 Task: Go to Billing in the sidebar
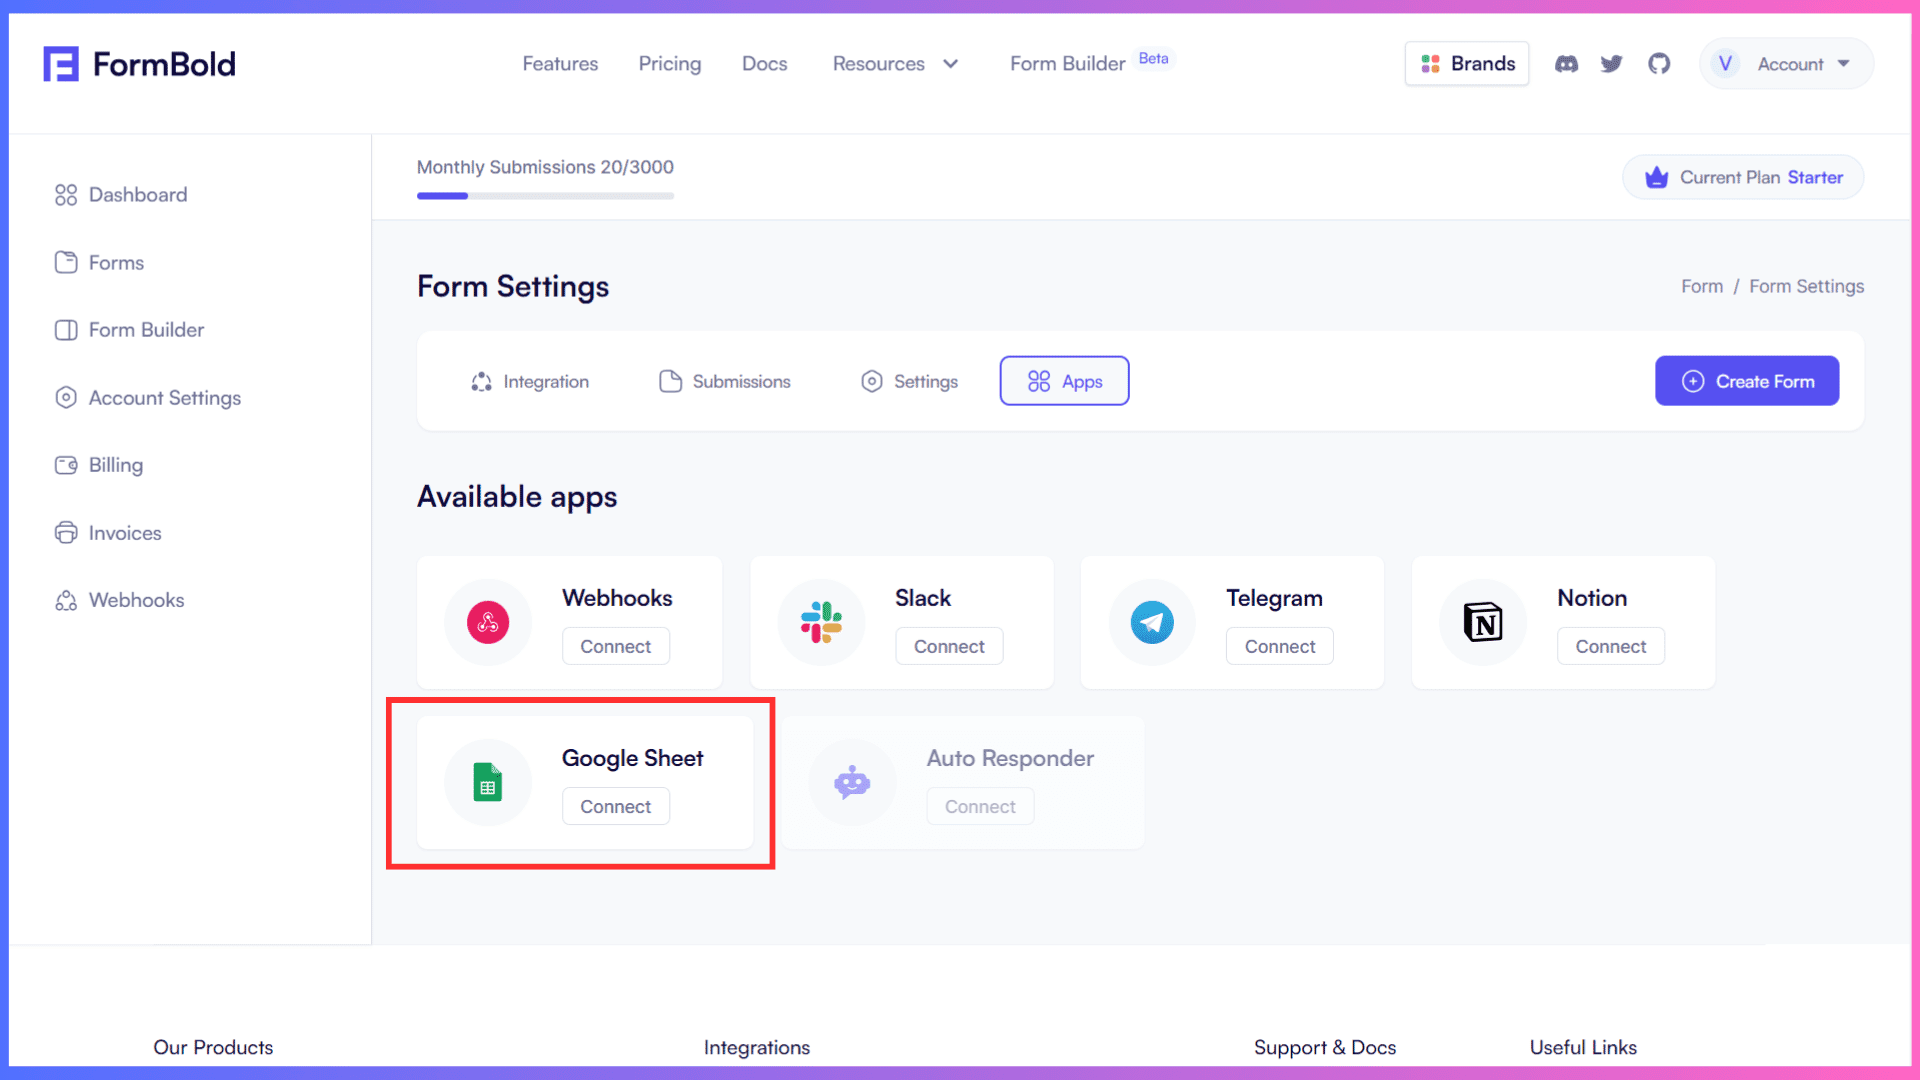click(115, 465)
